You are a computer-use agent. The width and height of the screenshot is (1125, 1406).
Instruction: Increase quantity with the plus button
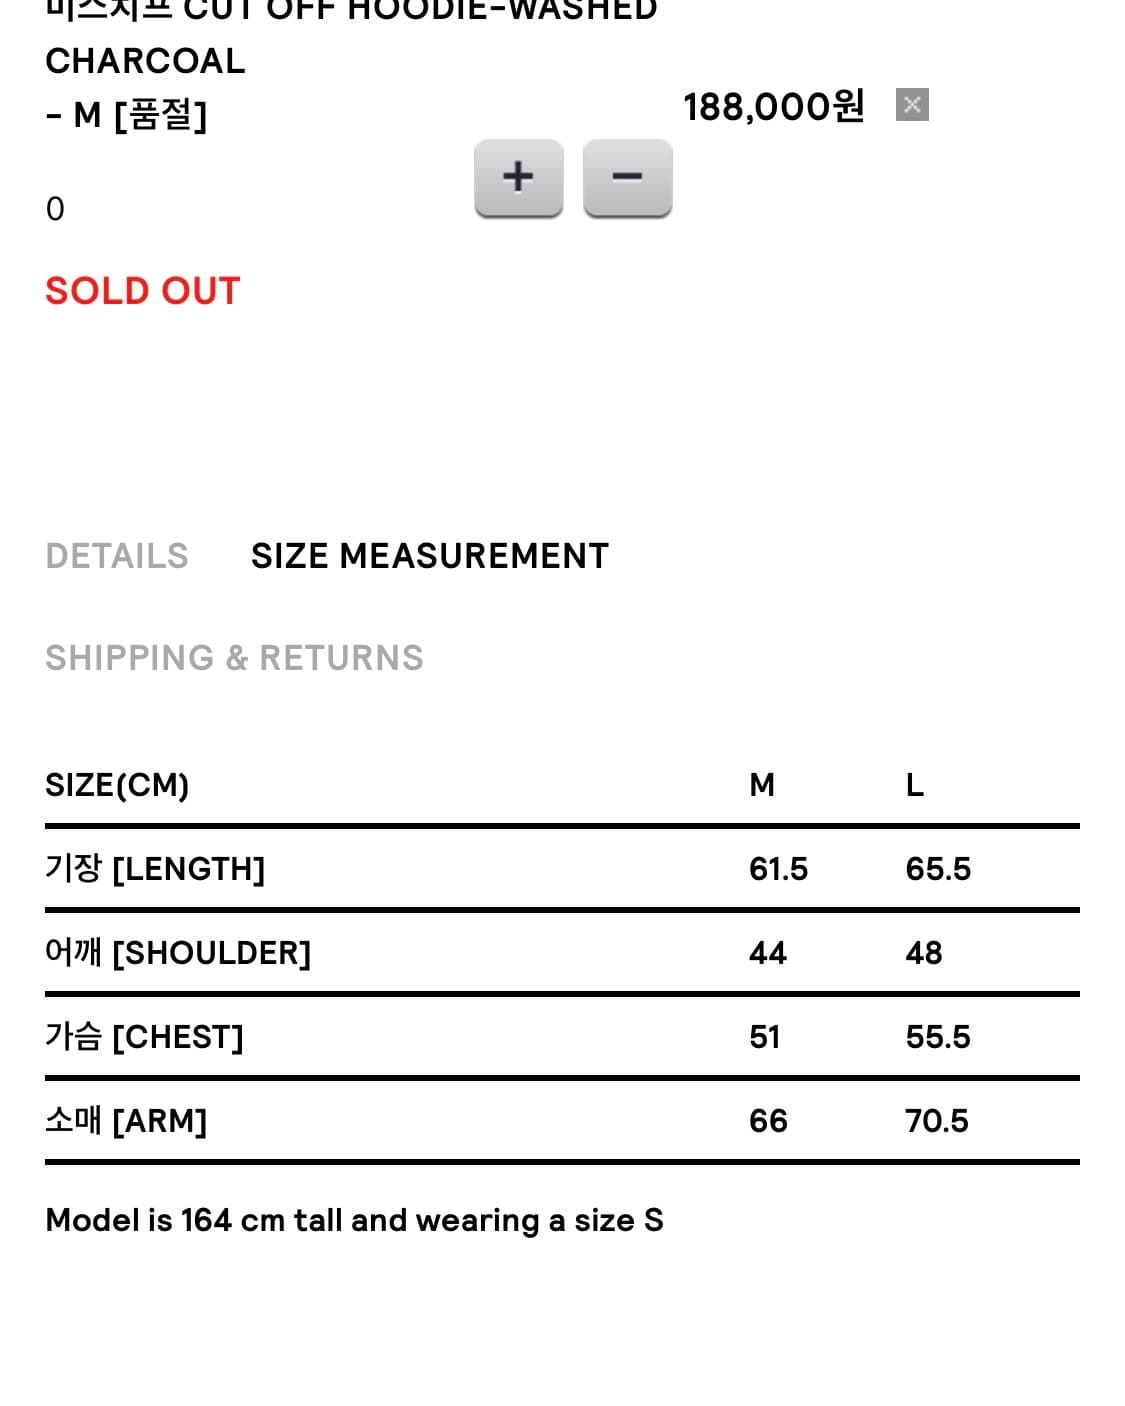point(518,177)
